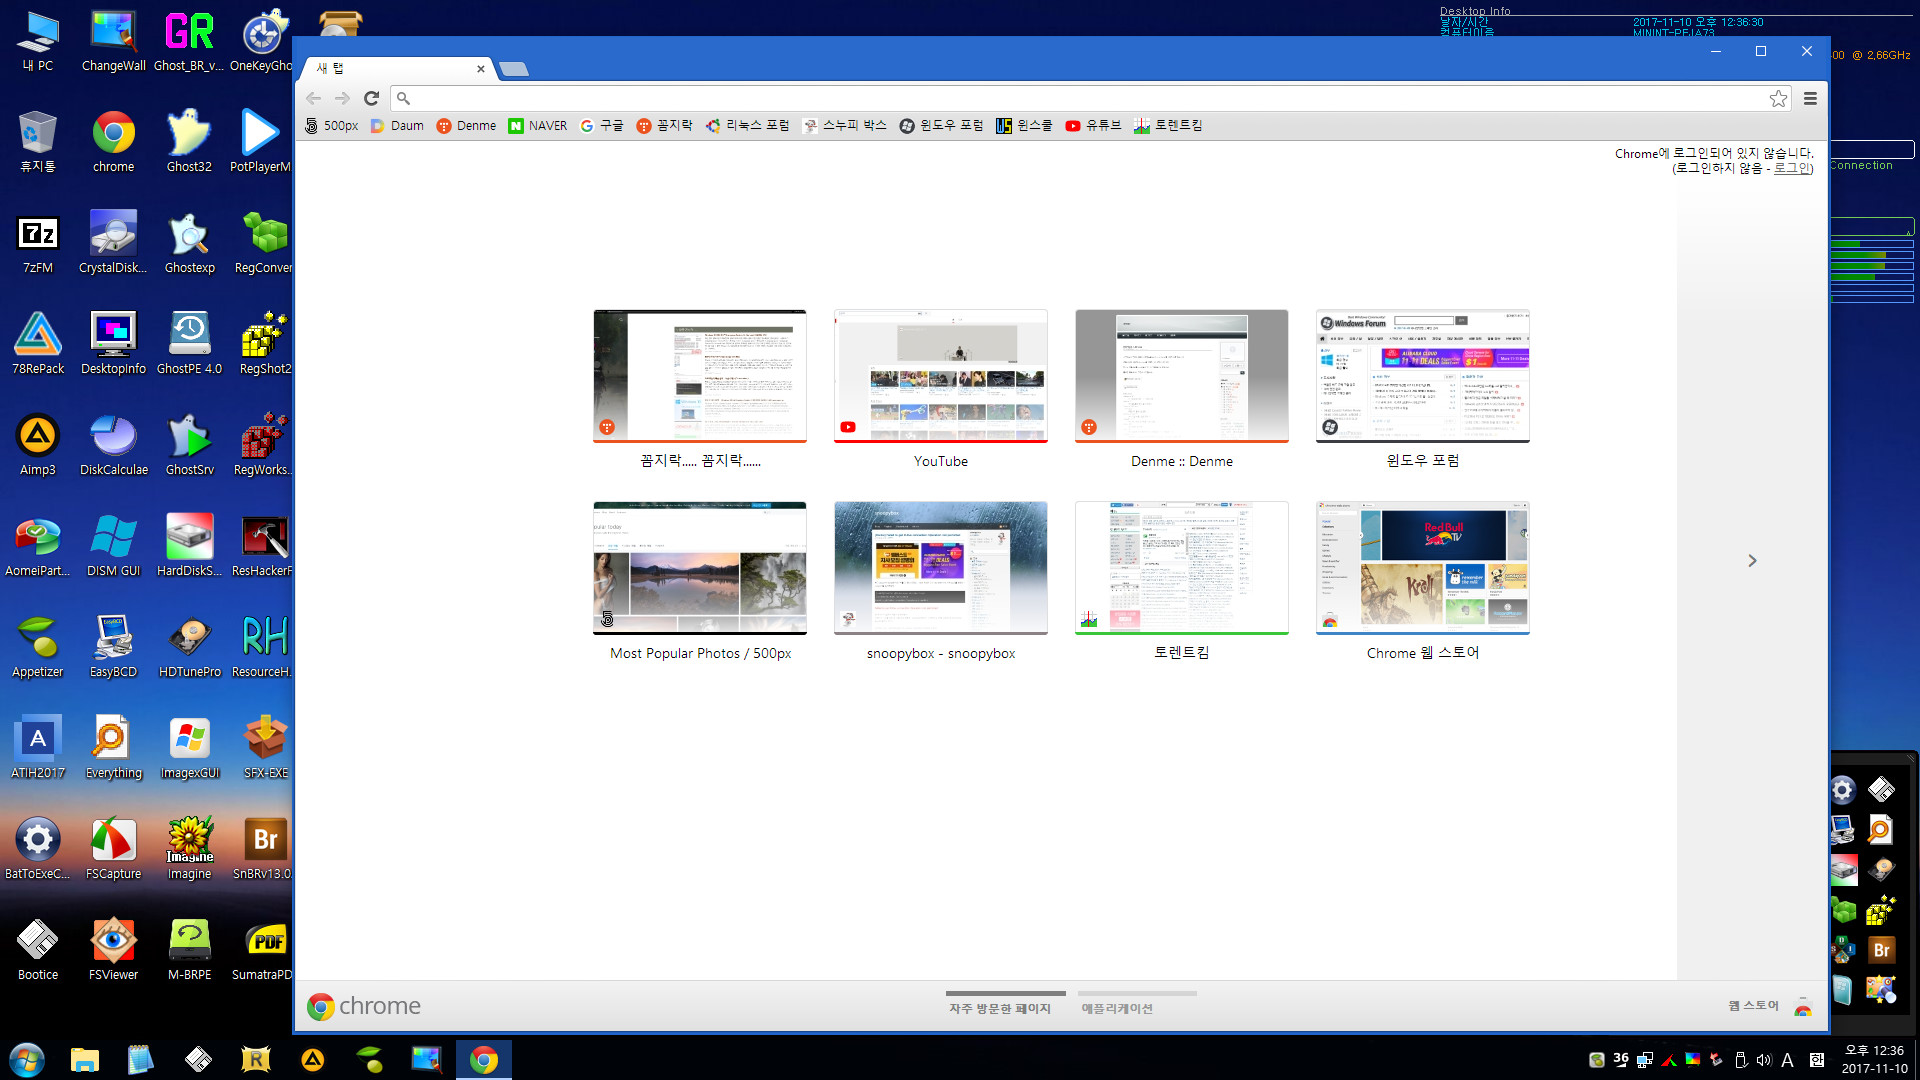Open the DISM GUI desktop icon

pos(114,547)
